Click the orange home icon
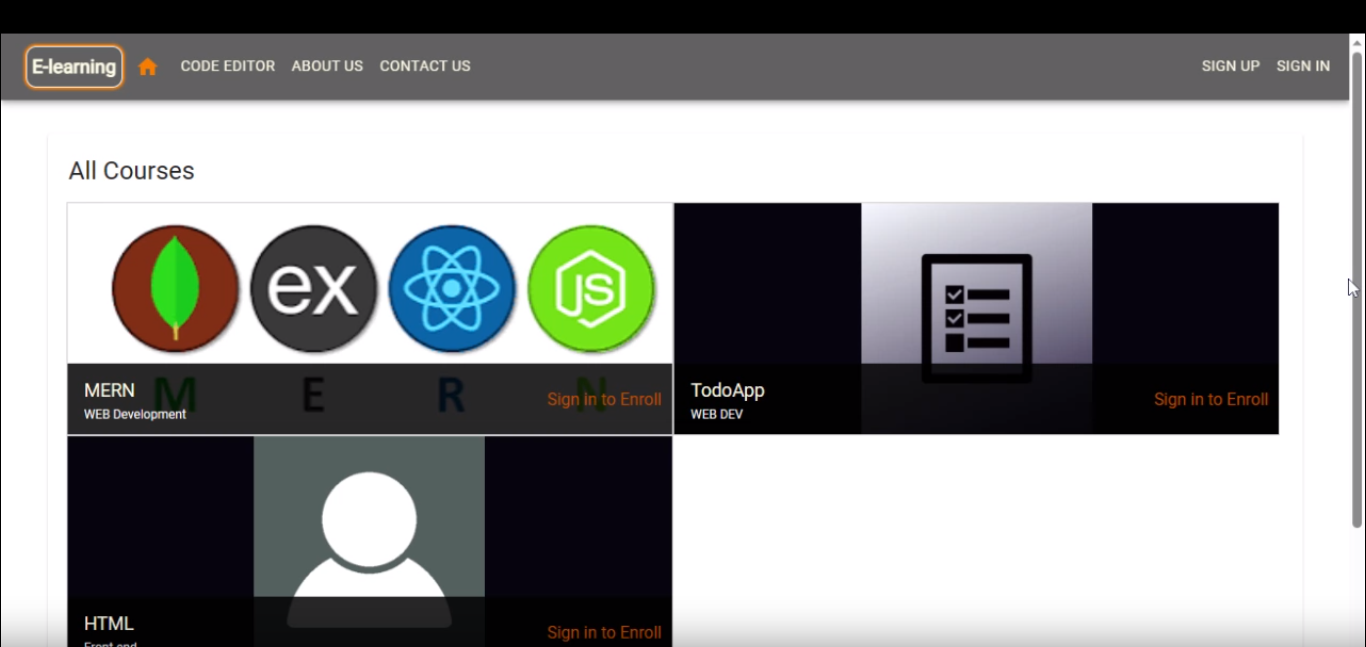The height and width of the screenshot is (647, 1366). point(148,67)
